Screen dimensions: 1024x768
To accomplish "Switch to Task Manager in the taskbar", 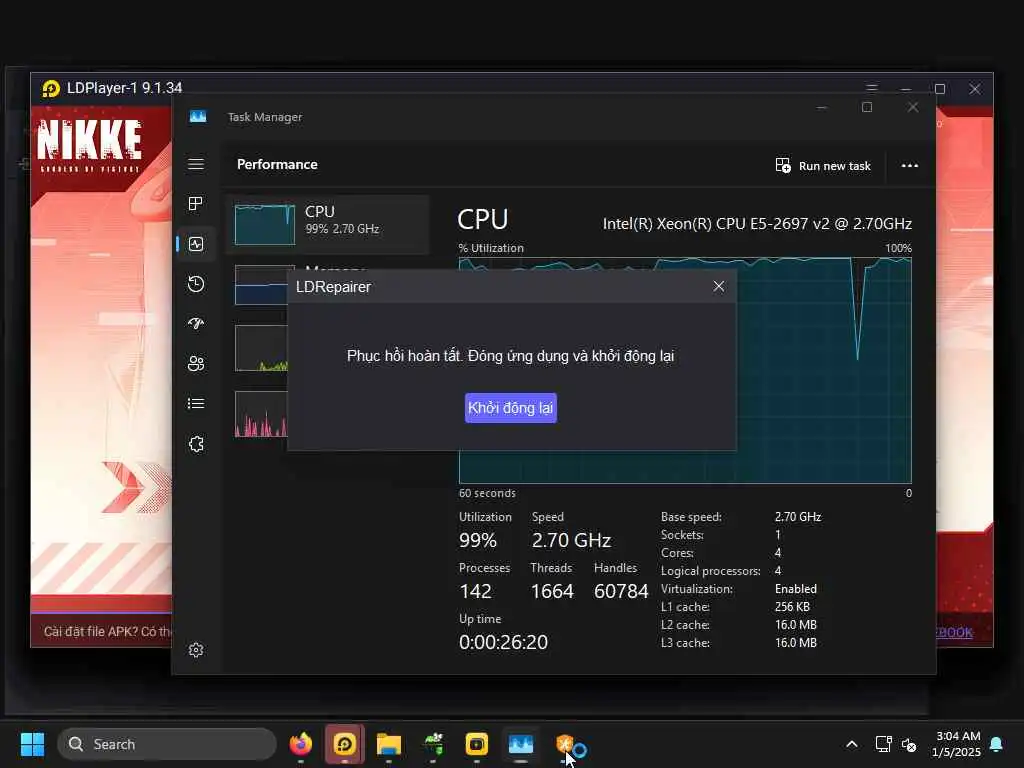I will 520,744.
